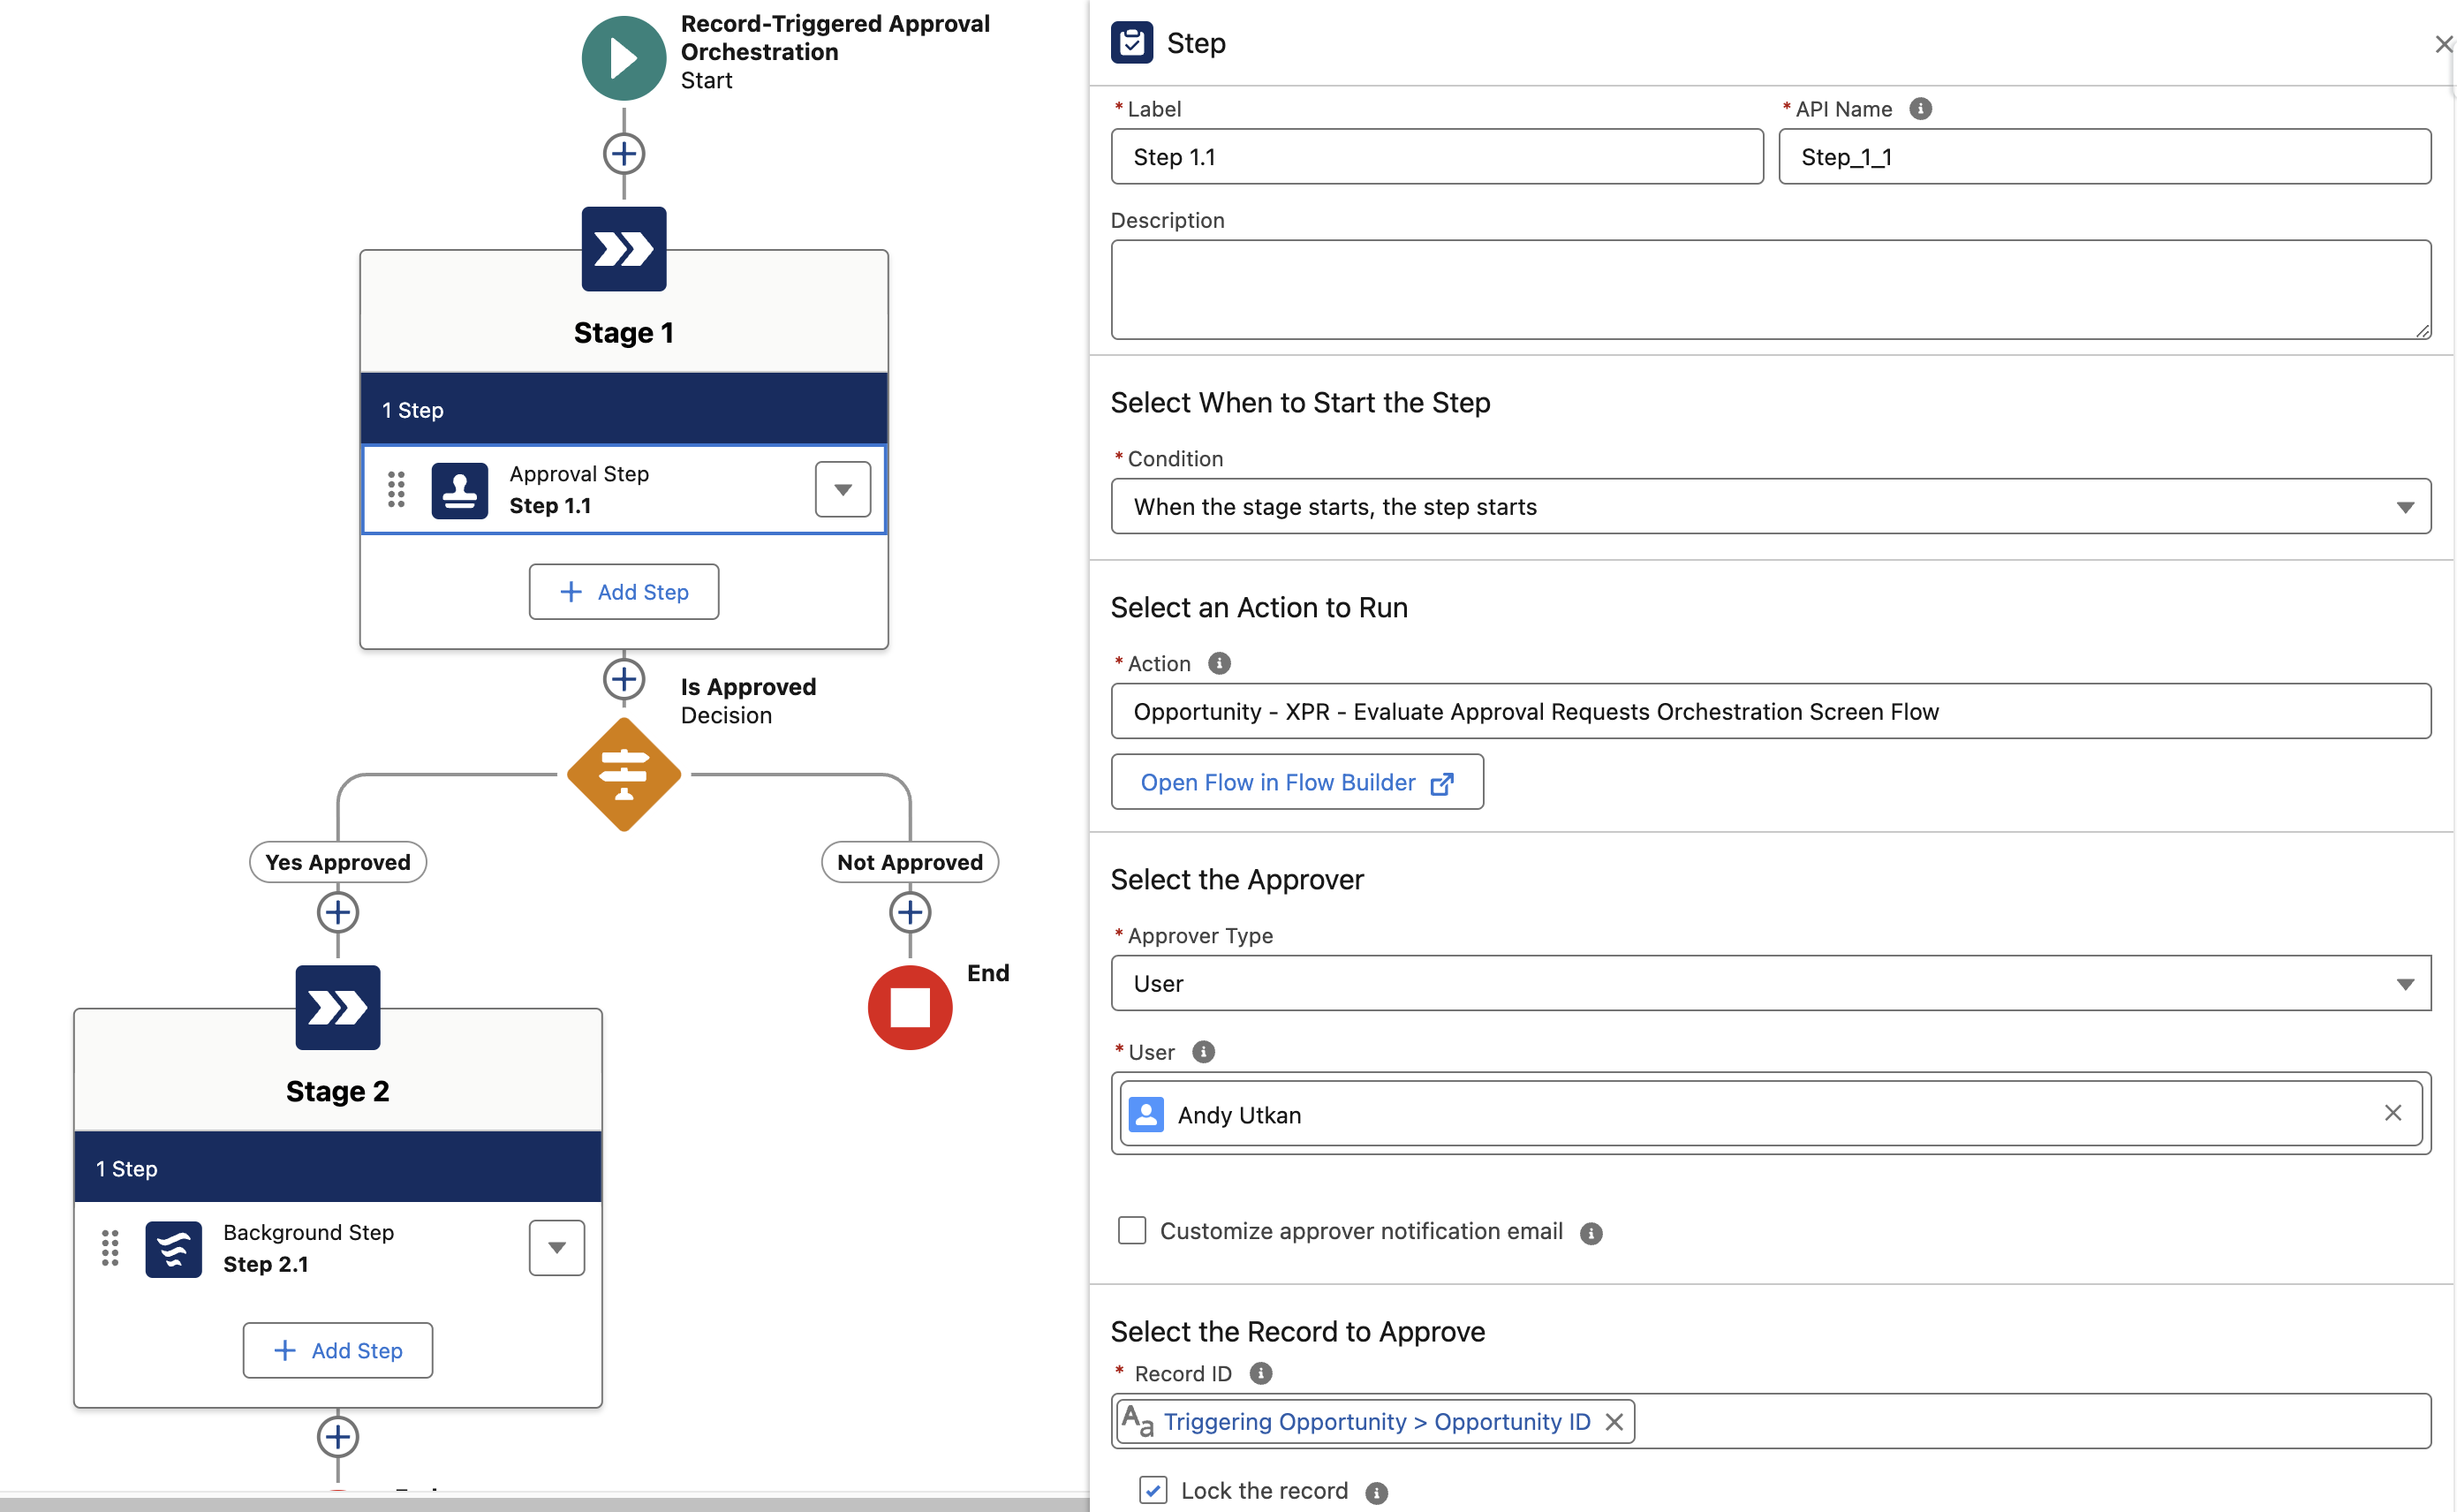Click the green Start play icon
Viewport: 2457px width, 1512px height.
coord(623,58)
